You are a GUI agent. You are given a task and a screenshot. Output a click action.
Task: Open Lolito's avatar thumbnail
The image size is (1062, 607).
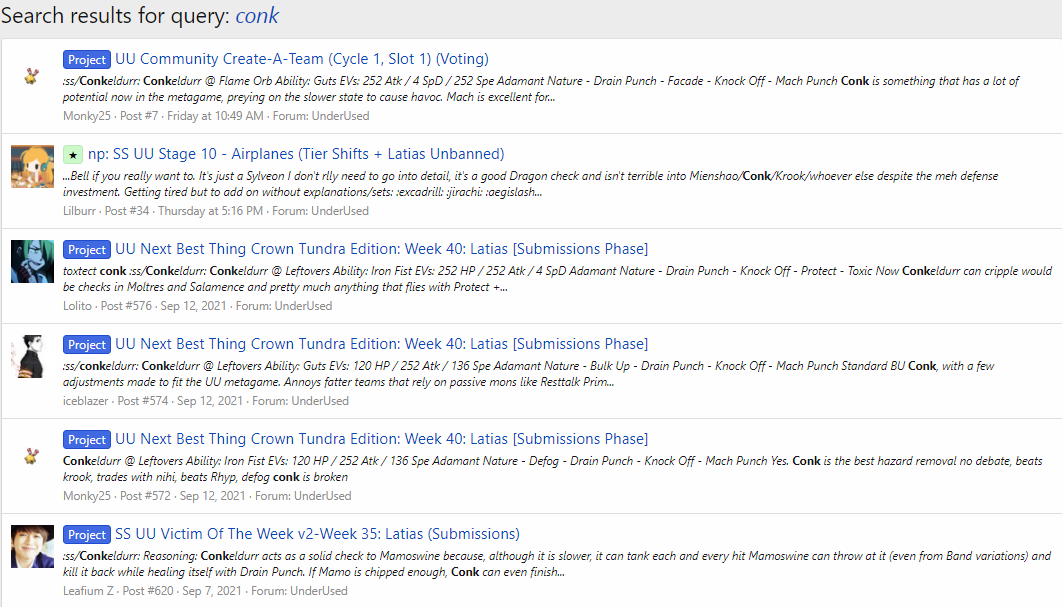(x=33, y=261)
